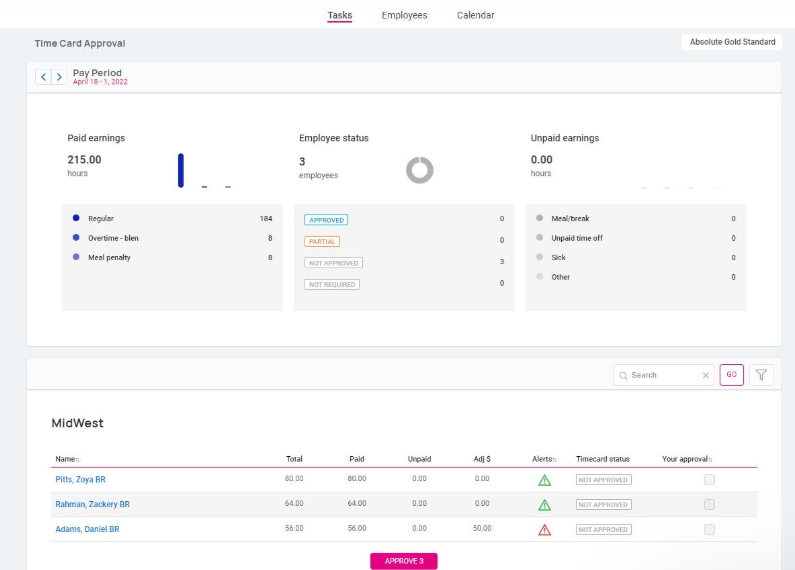795x570 pixels.
Task: Click red alert triangle for Adams, Daniel
Action: tap(544, 529)
